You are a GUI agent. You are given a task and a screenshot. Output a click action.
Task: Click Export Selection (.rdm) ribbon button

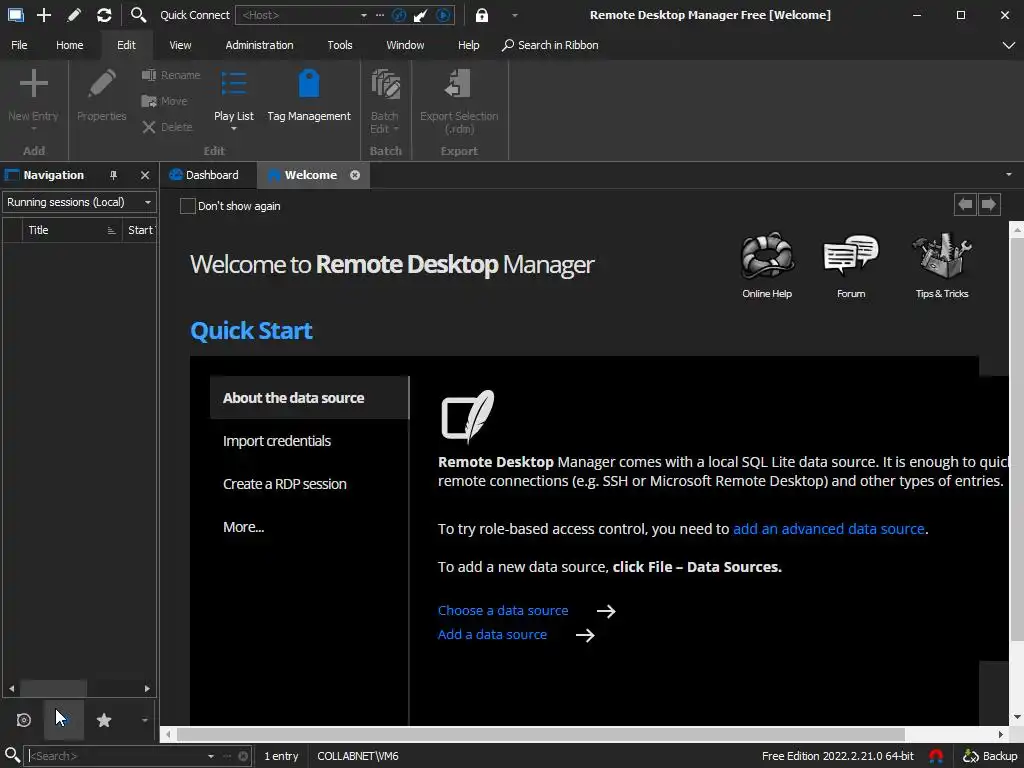[x=459, y=101]
